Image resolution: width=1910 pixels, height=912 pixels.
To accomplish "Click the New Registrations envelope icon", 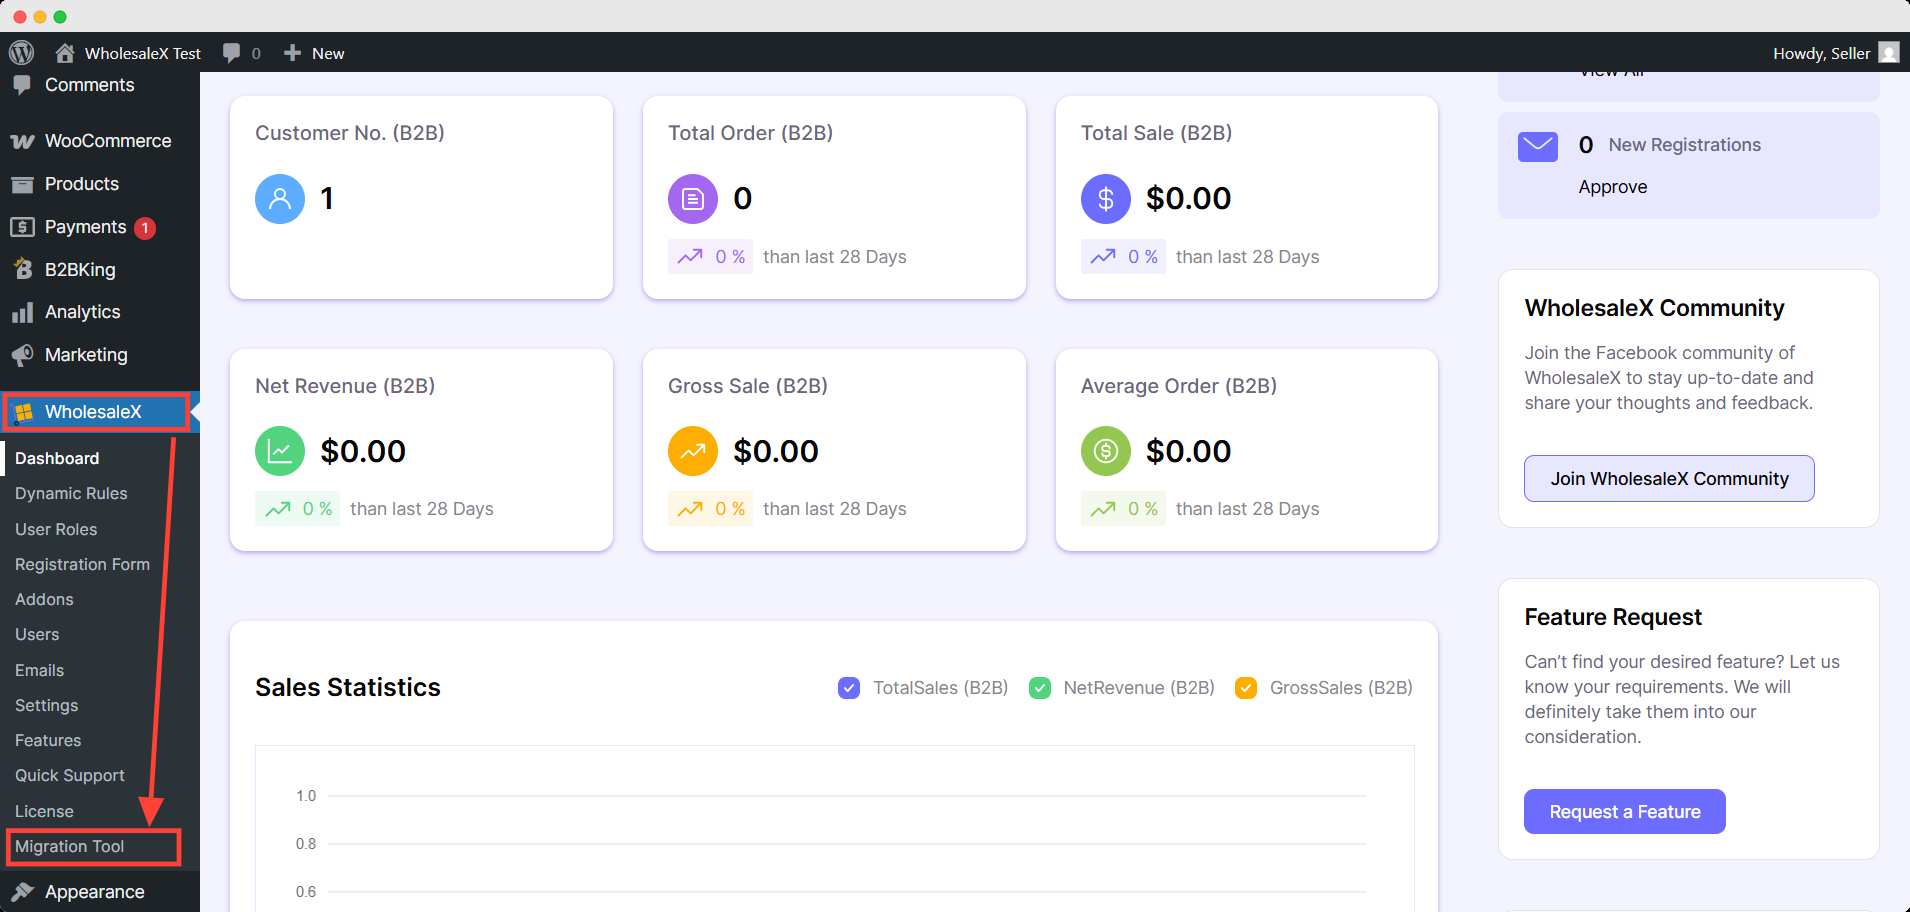I will coord(1538,146).
